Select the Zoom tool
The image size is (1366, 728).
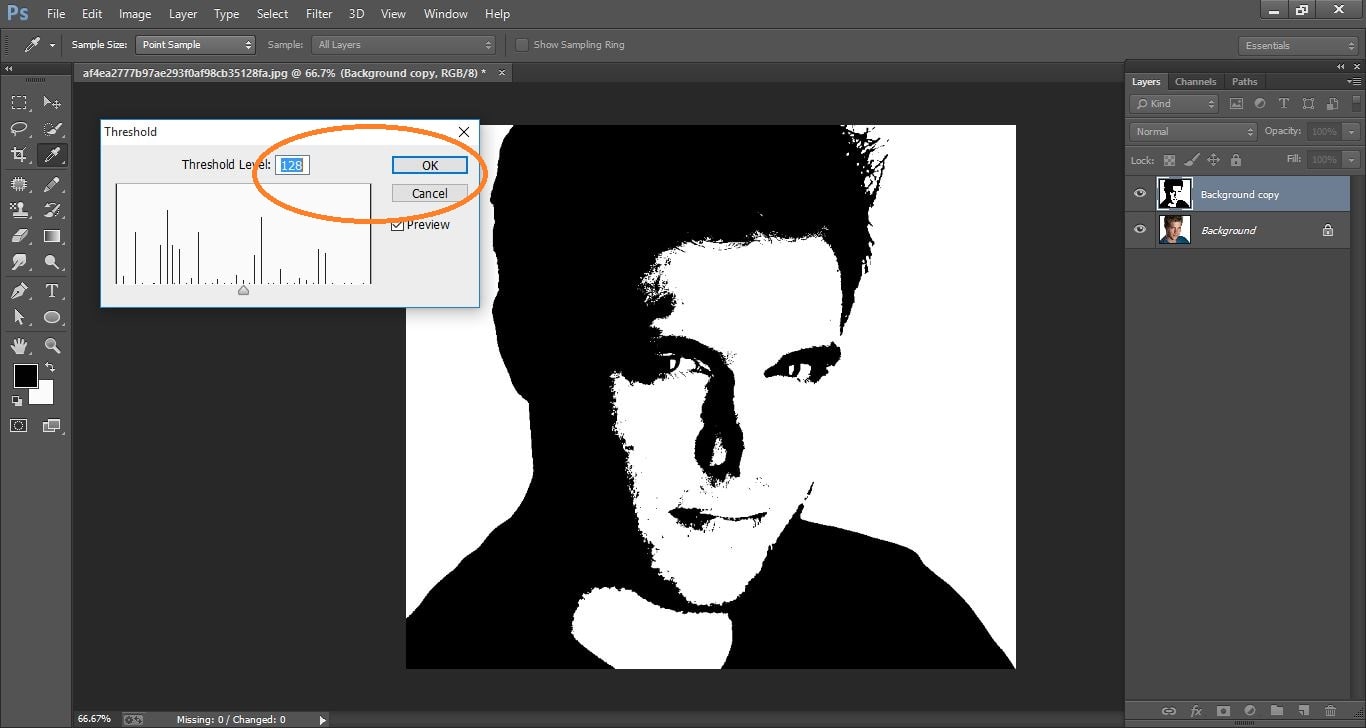pos(52,346)
